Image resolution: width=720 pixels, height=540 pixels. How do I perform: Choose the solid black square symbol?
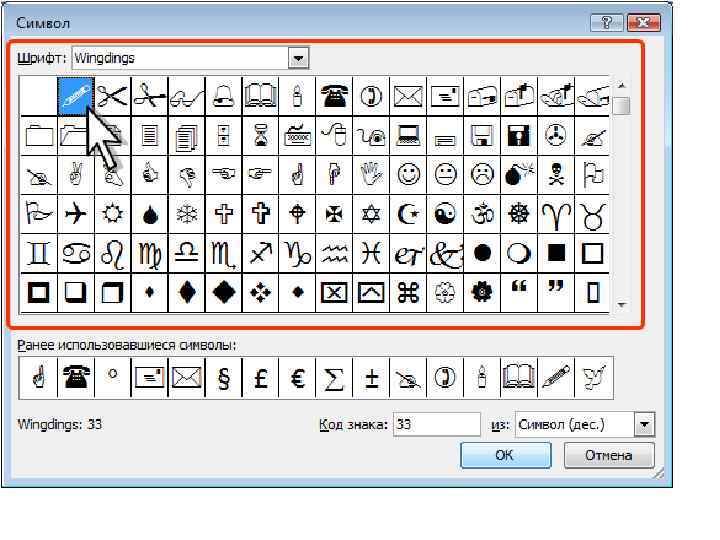556,253
